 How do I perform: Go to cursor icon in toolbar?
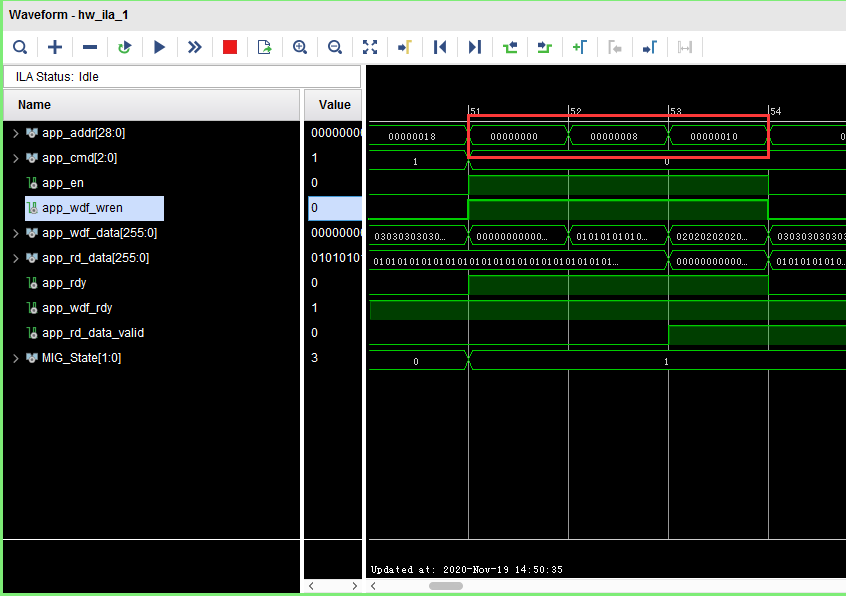405,47
